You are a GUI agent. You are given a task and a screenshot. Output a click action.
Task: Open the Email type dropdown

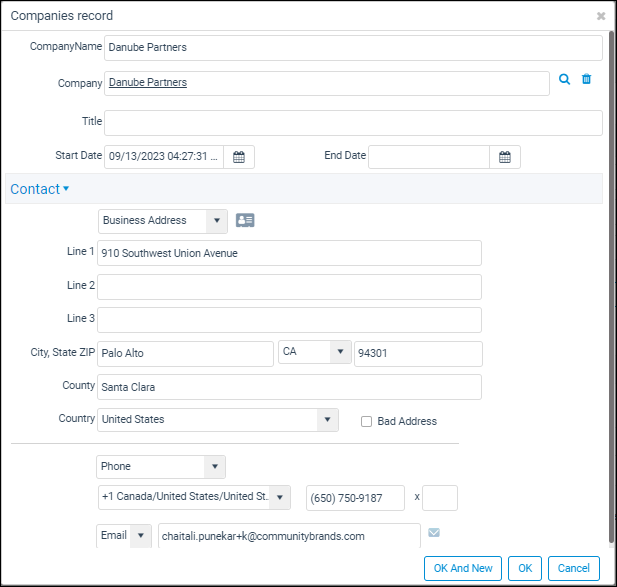(x=124, y=536)
